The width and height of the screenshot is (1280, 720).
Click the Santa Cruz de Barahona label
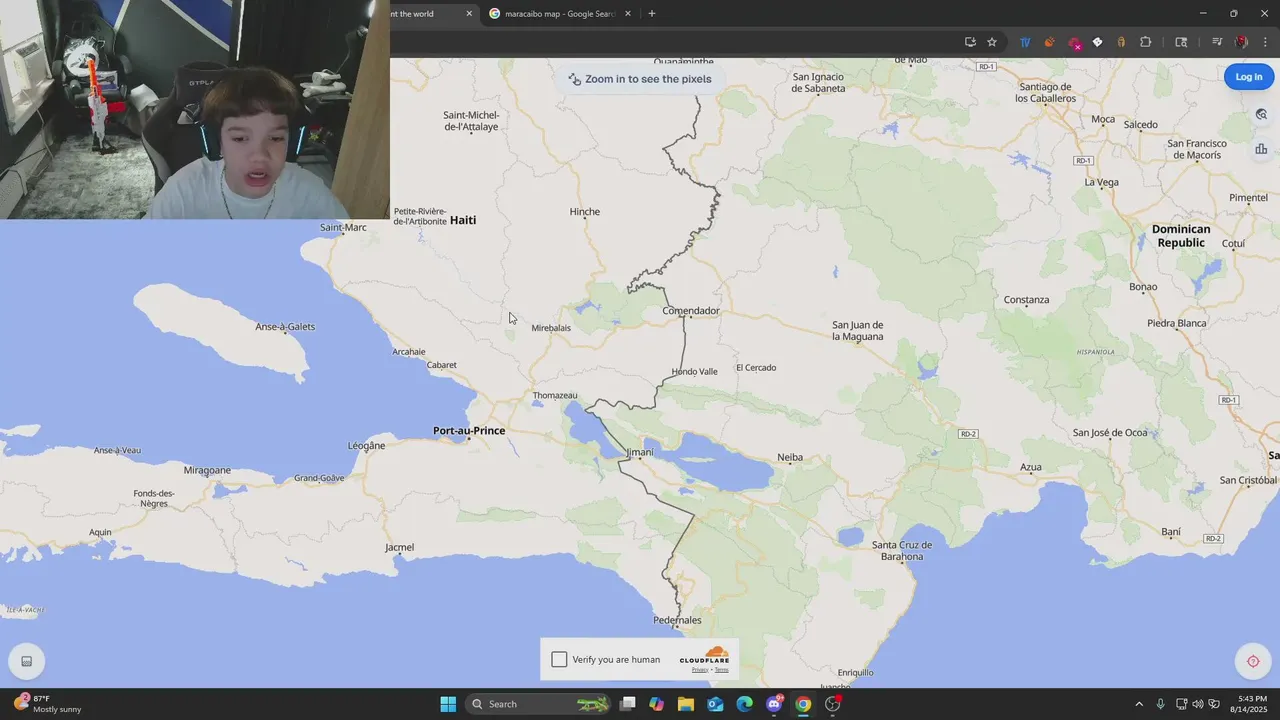(902, 551)
